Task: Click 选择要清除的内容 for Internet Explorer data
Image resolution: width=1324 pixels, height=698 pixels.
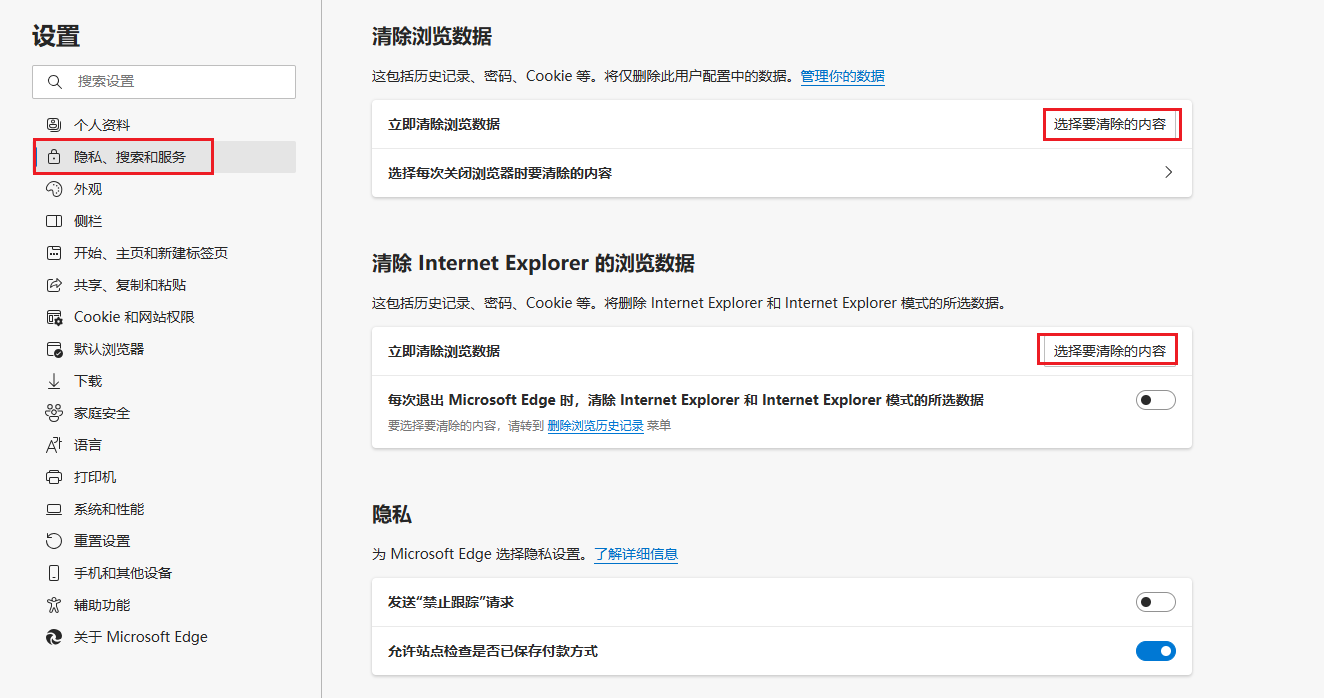Action: tap(1110, 351)
